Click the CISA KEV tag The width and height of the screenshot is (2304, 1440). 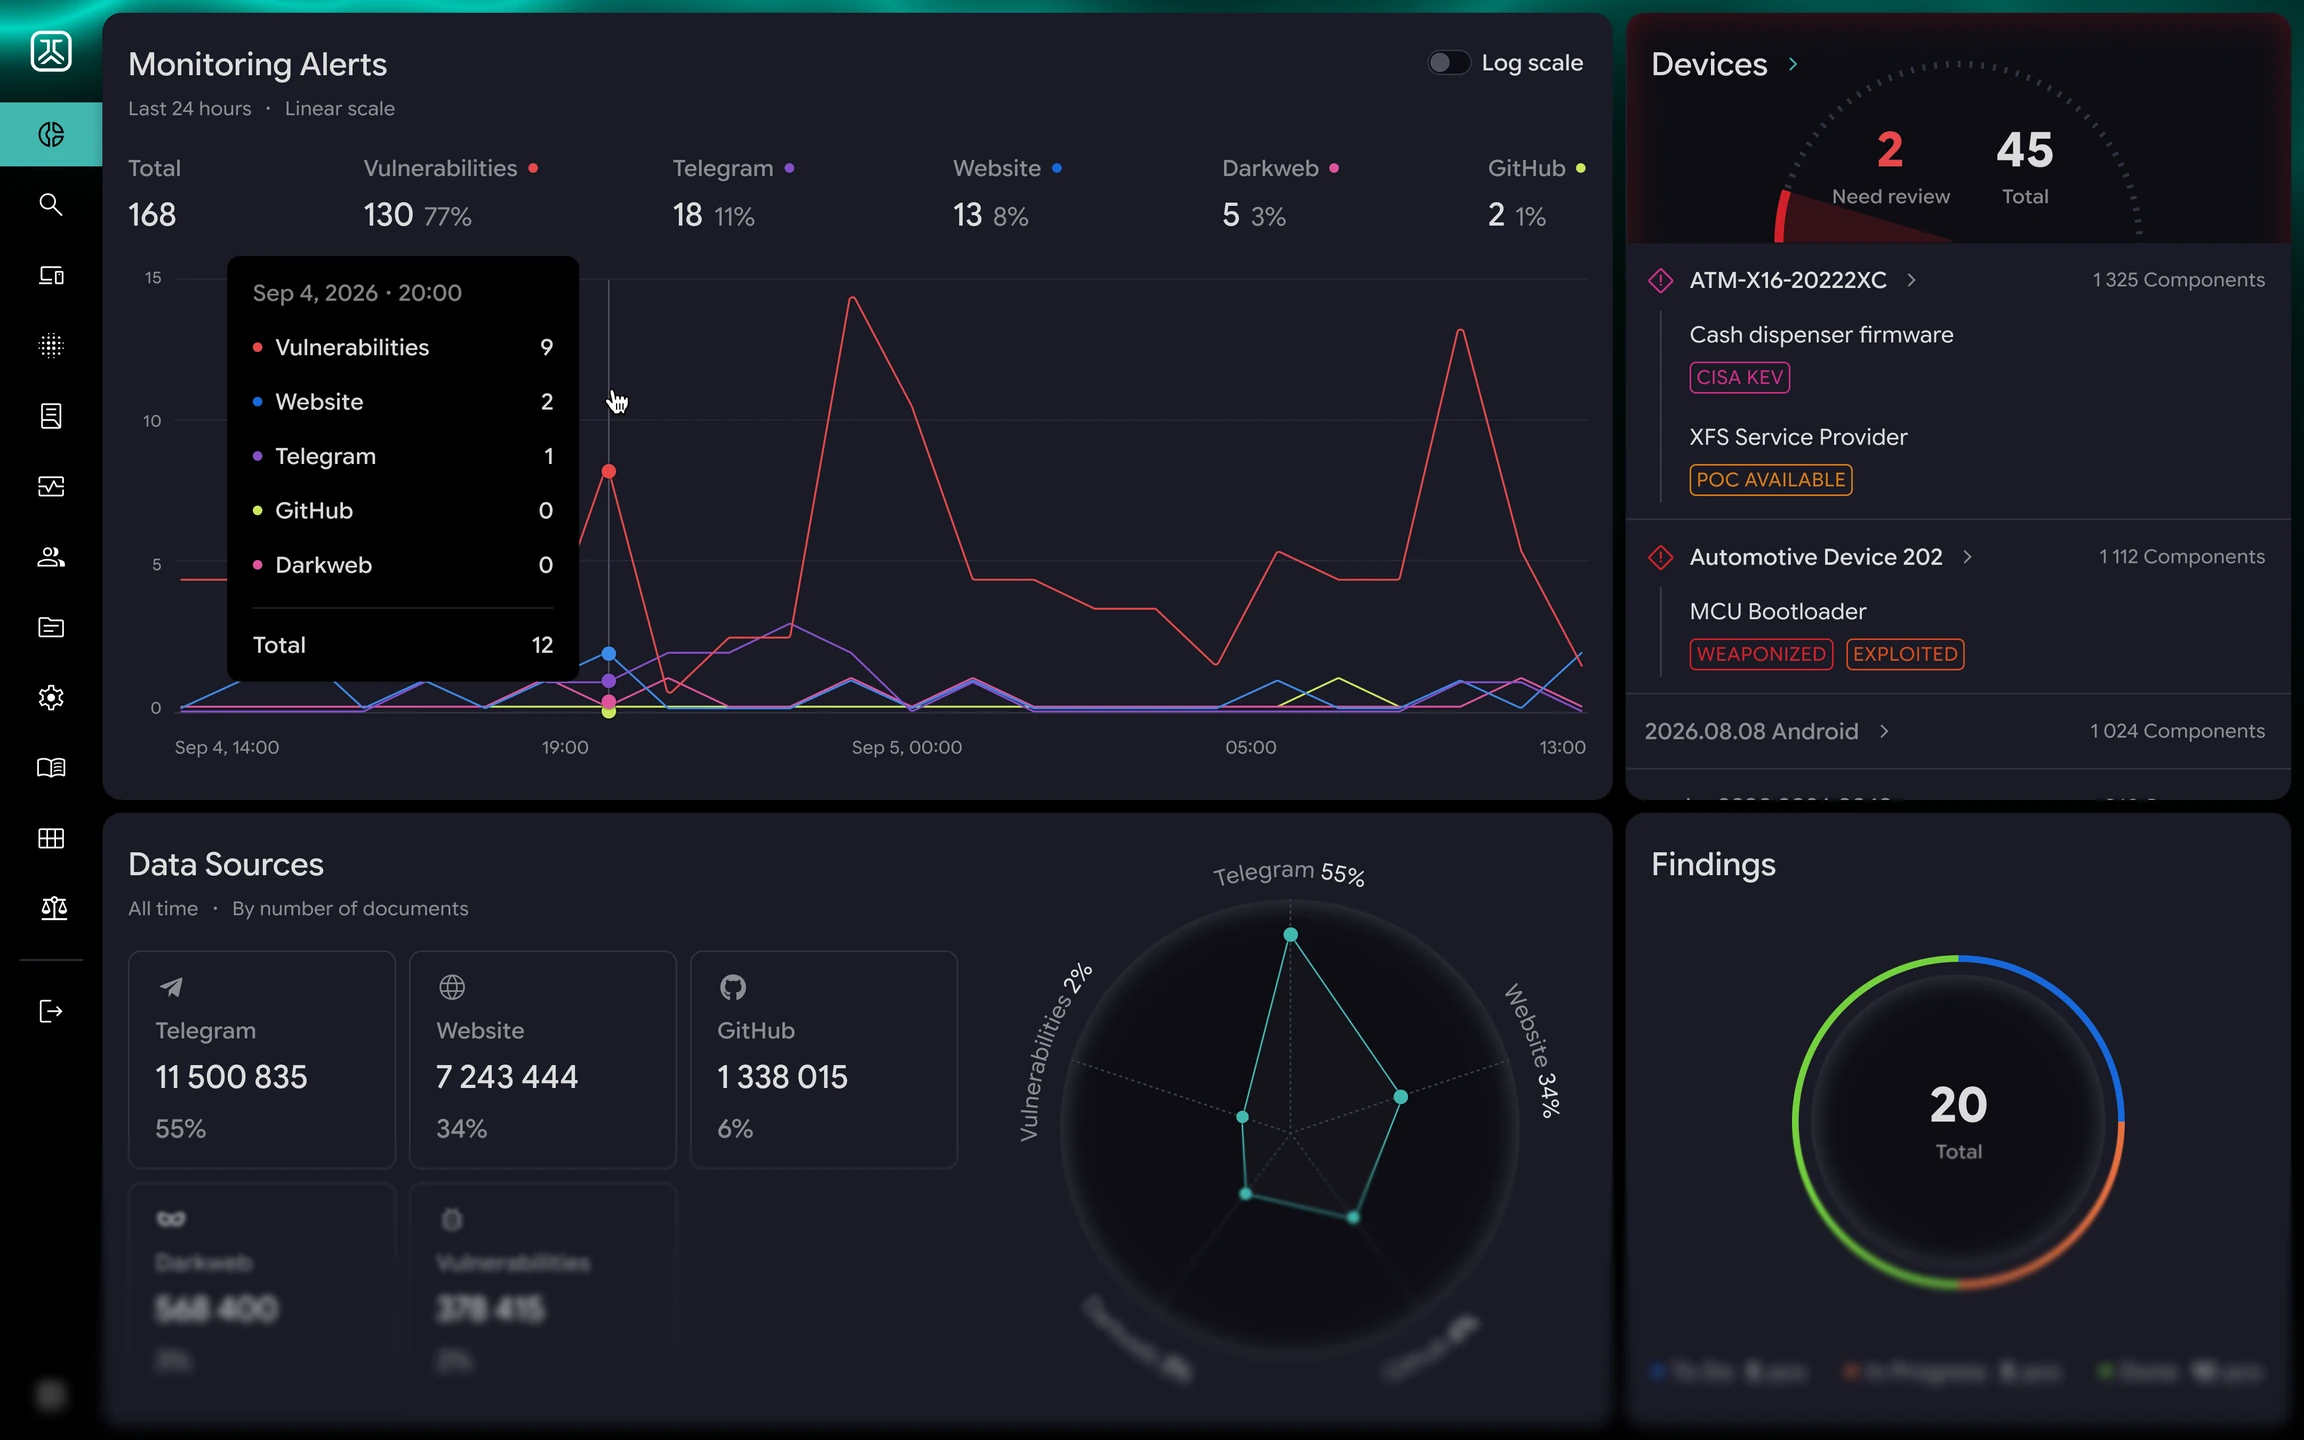pos(1740,377)
